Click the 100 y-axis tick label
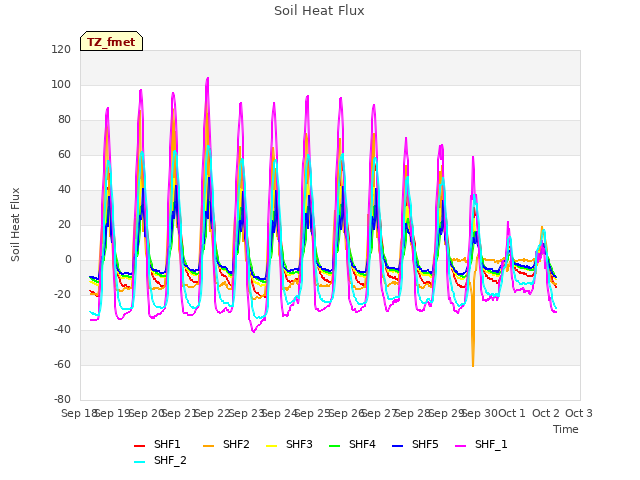This screenshot has height=480, width=640. click(61, 84)
